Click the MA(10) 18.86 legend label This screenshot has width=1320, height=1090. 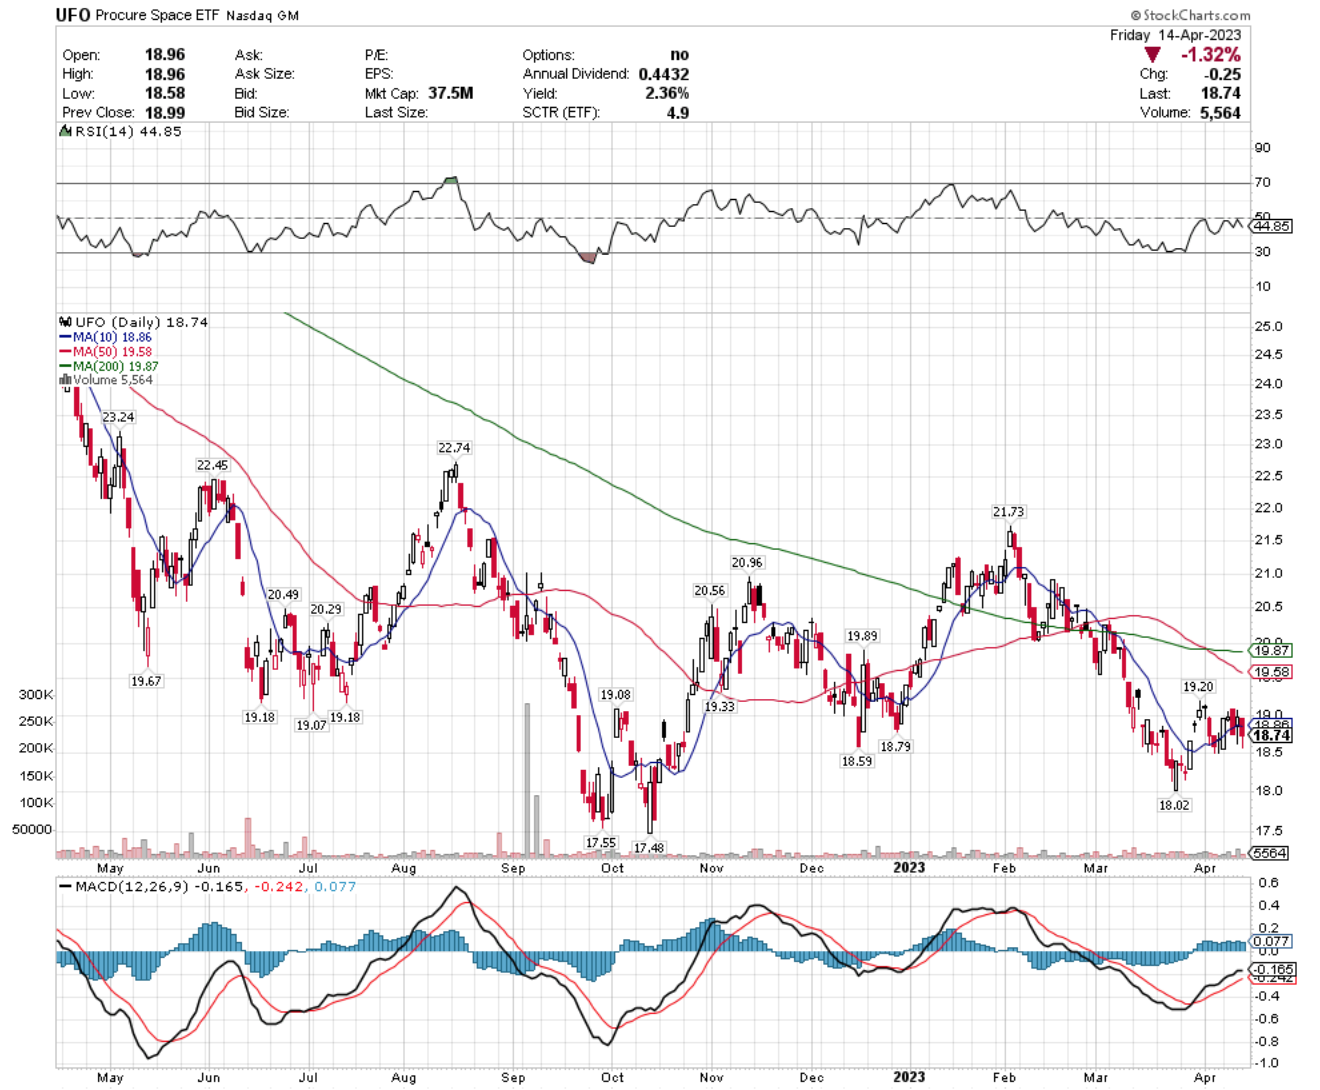[x=112, y=338]
